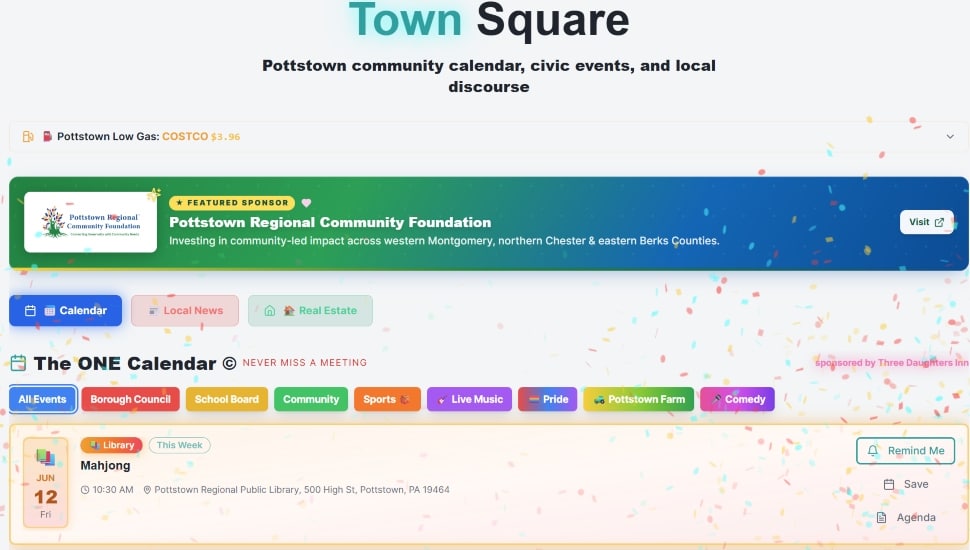Open the Pottstown Regional Community Foundation logo
The height and width of the screenshot is (550, 970).
click(90, 222)
